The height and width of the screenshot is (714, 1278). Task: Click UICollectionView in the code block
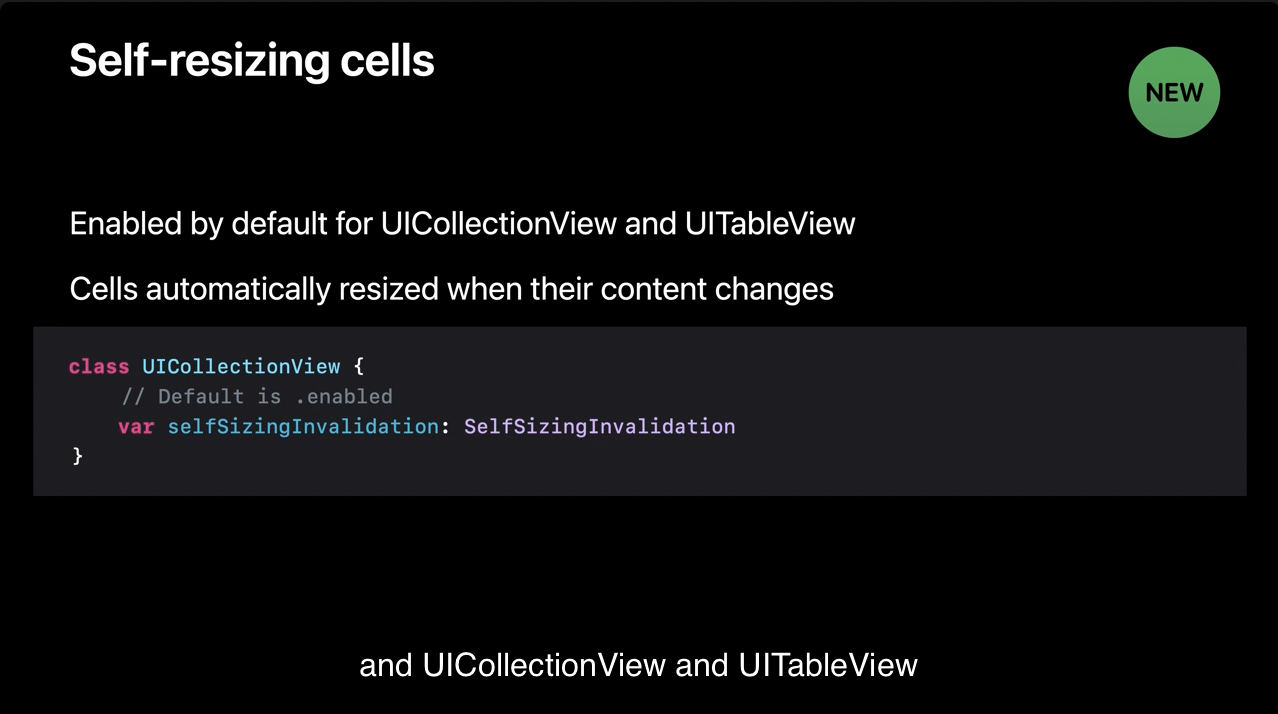click(241, 367)
